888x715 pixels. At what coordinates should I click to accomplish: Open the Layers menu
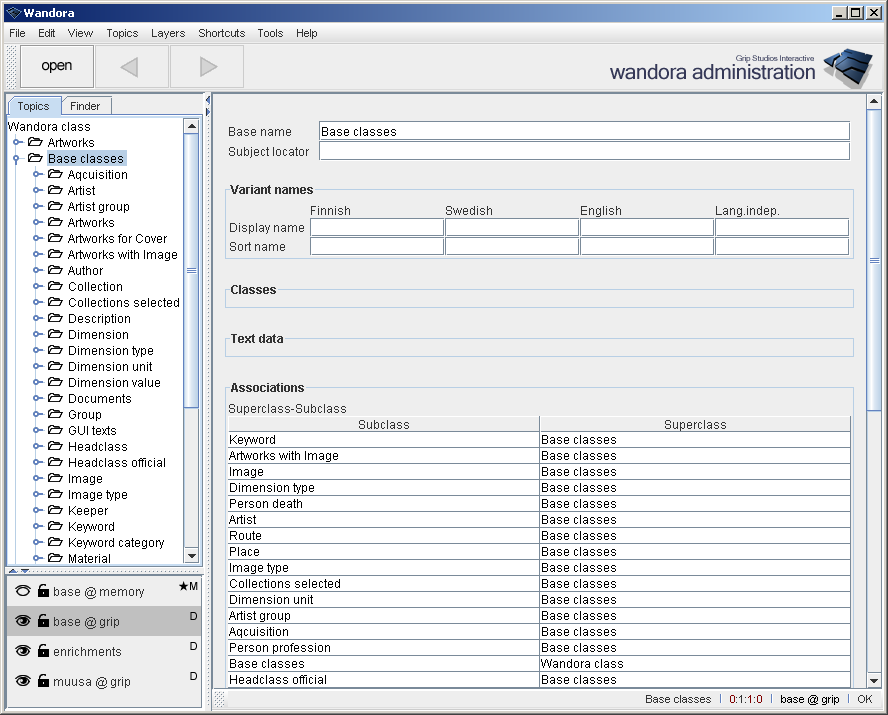tap(167, 33)
